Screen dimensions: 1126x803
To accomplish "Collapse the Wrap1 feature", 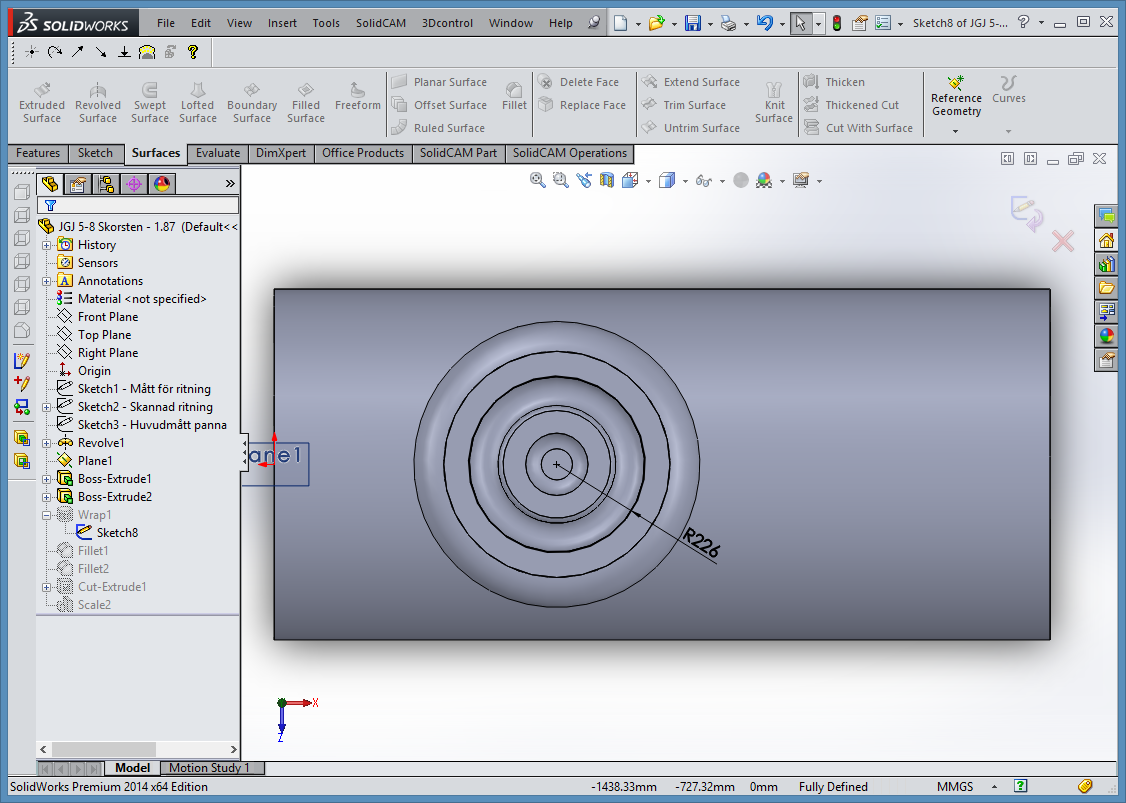I will (x=47, y=515).
